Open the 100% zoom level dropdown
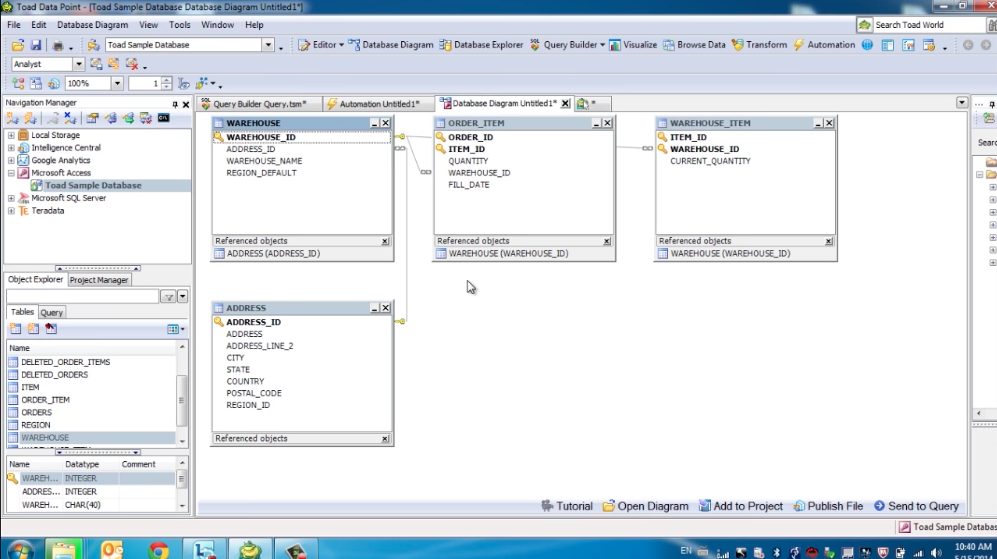 (117, 84)
